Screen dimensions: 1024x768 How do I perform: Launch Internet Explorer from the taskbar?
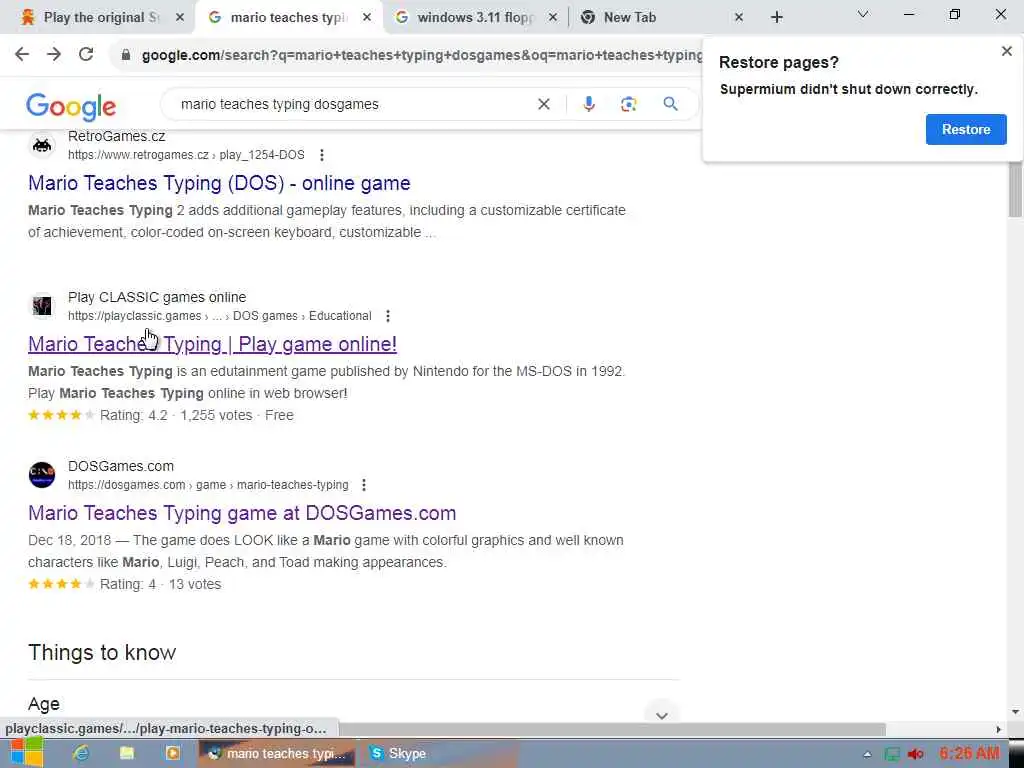tap(81, 753)
